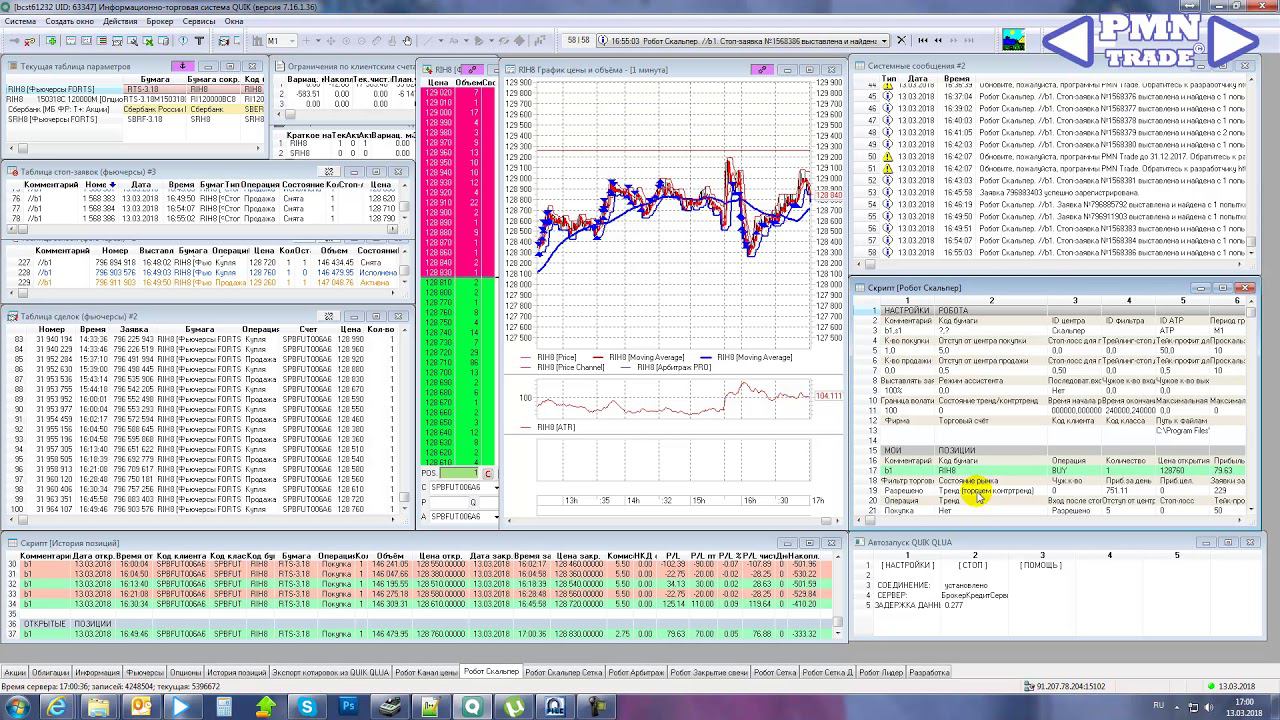This screenshot has height=720, width=1280.
Task: Select the hand pan tool in toolbar
Action: coord(407,41)
